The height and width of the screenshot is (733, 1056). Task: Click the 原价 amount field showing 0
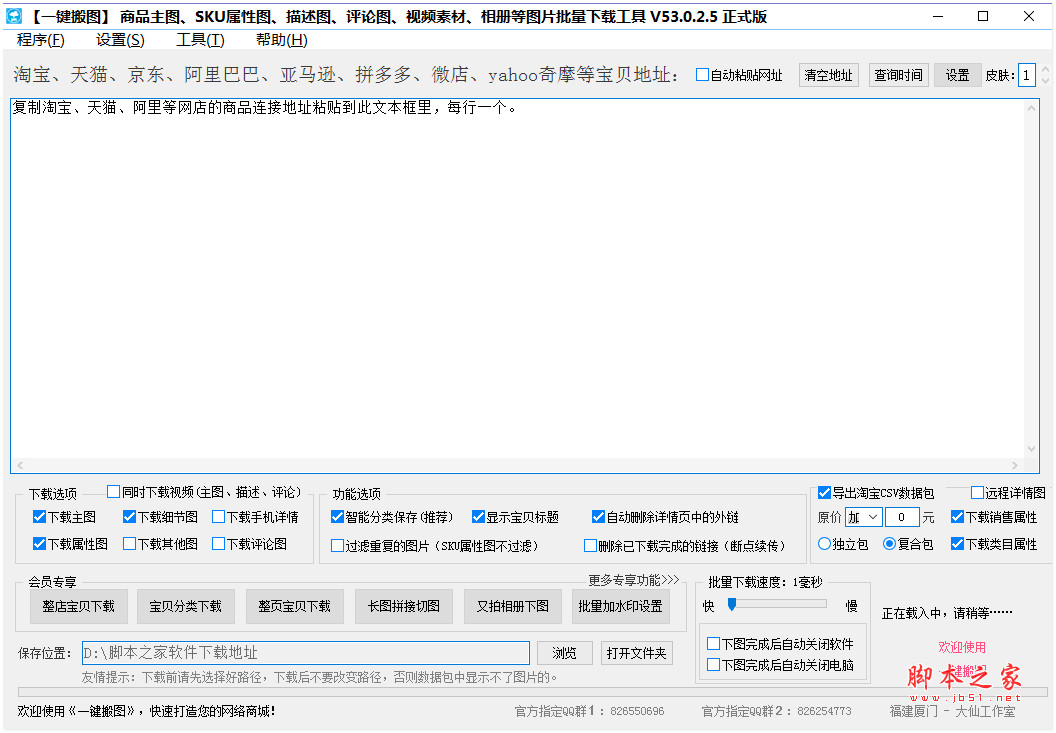pos(901,517)
